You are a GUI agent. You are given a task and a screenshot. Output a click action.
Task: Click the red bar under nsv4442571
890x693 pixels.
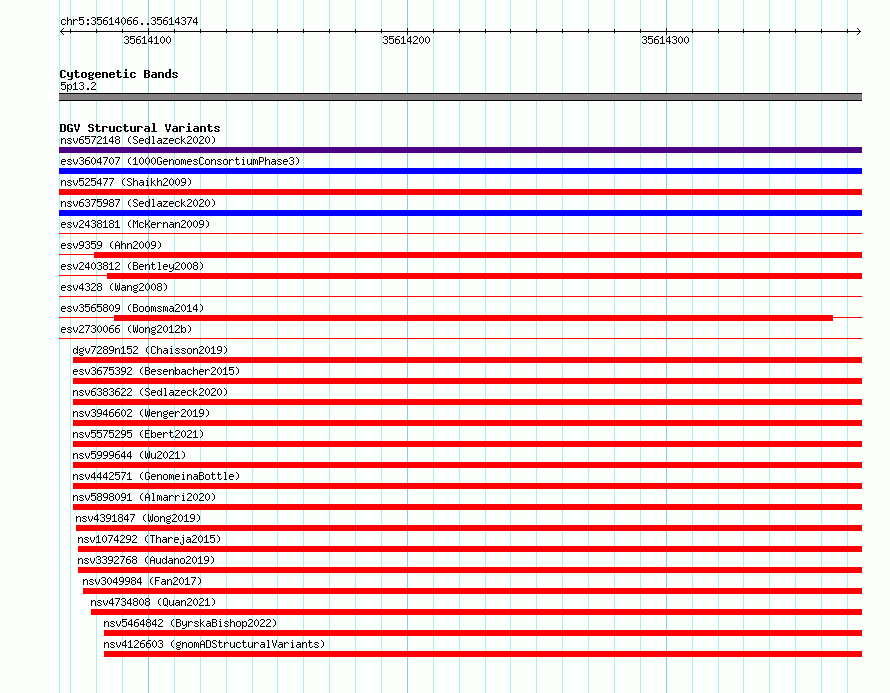[x=467, y=486]
